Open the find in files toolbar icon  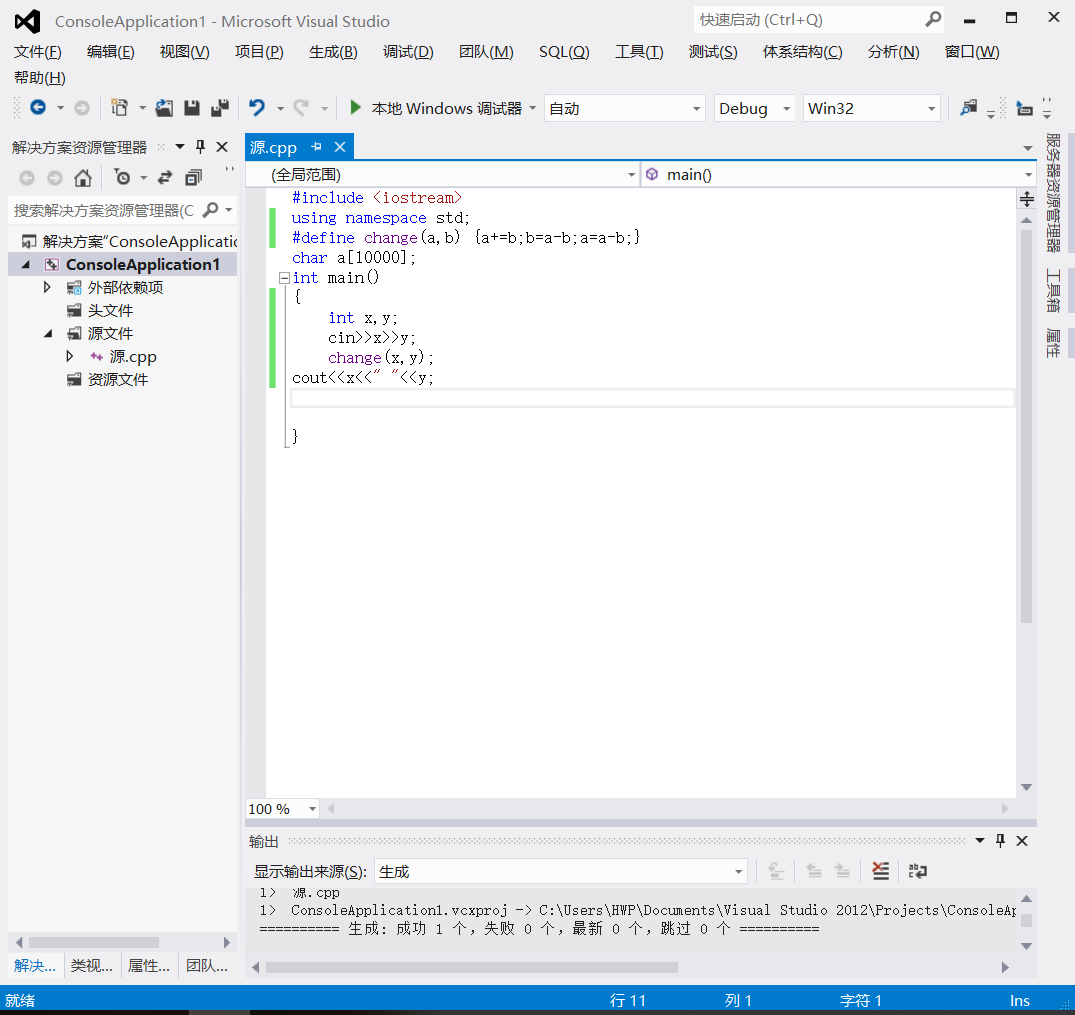(x=968, y=108)
